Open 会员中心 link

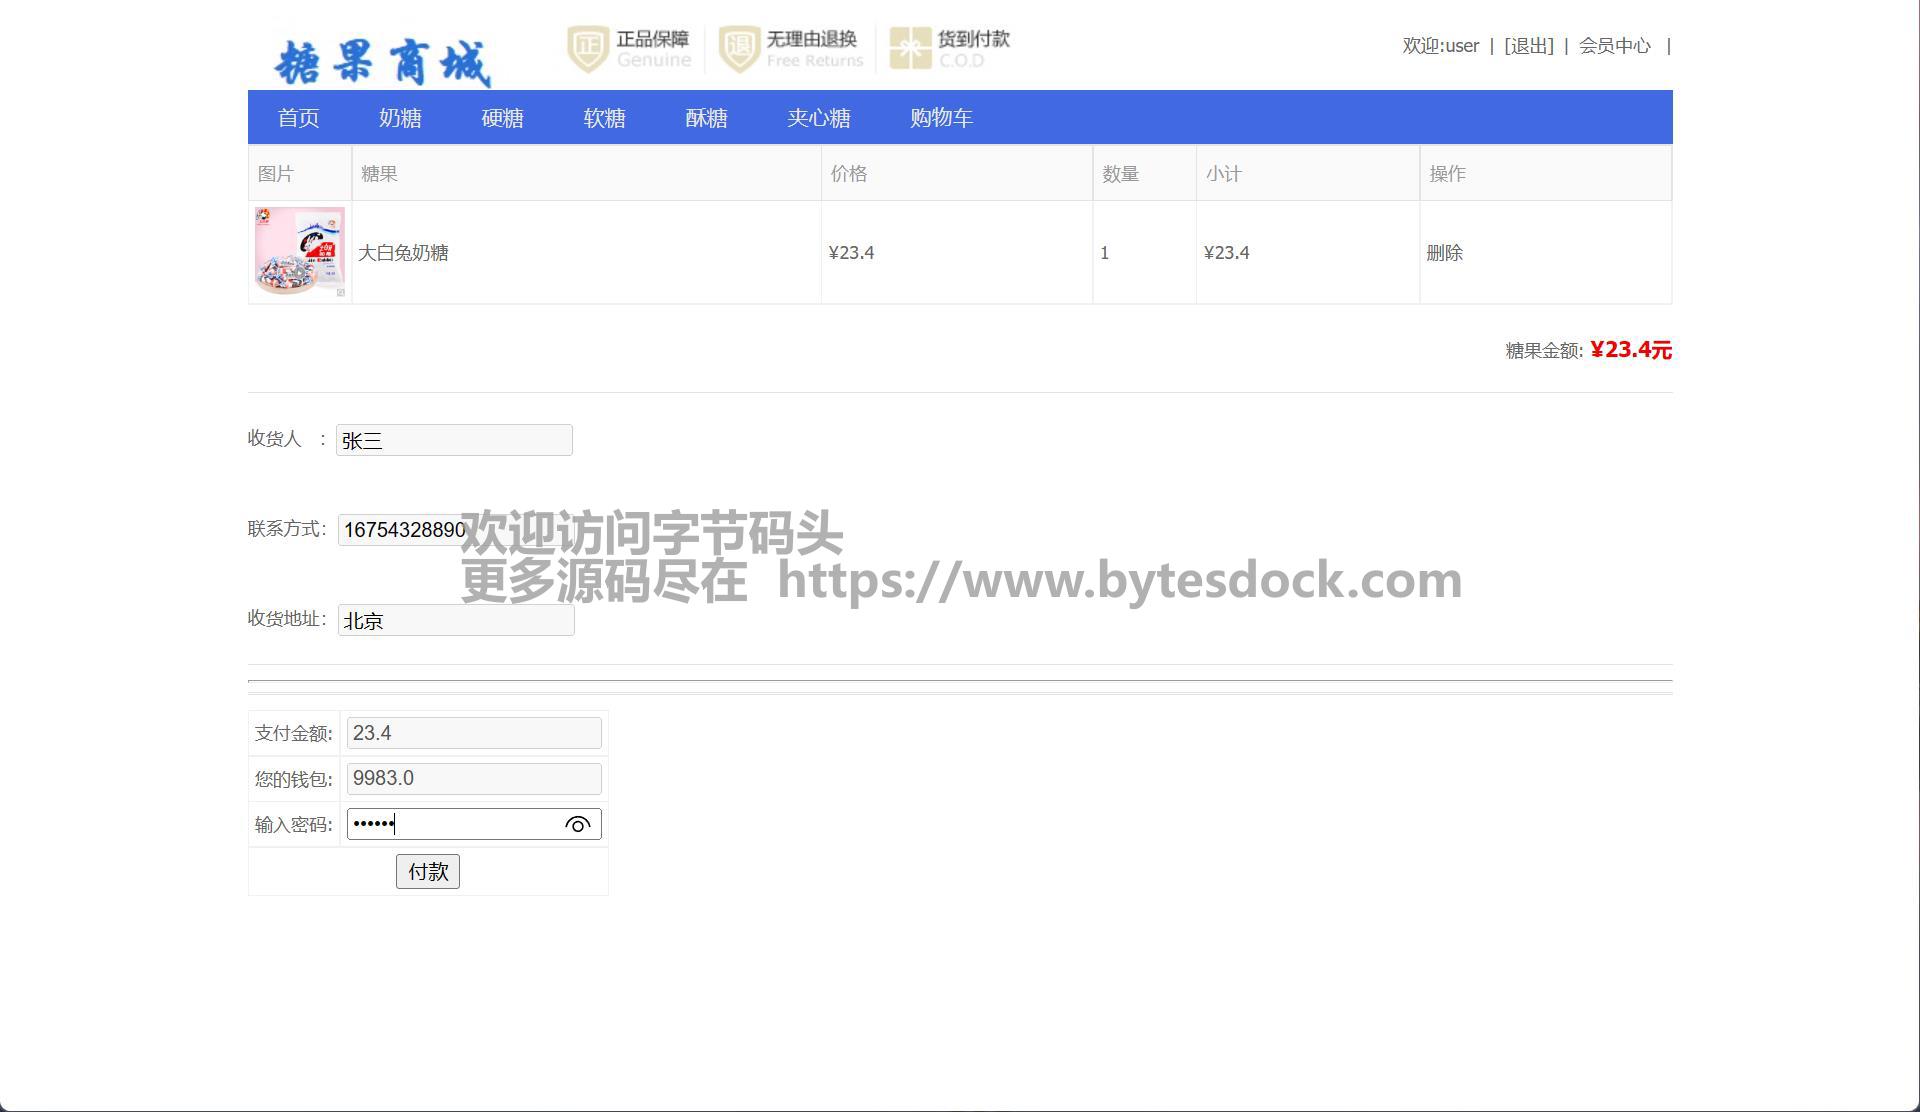[x=1614, y=46]
